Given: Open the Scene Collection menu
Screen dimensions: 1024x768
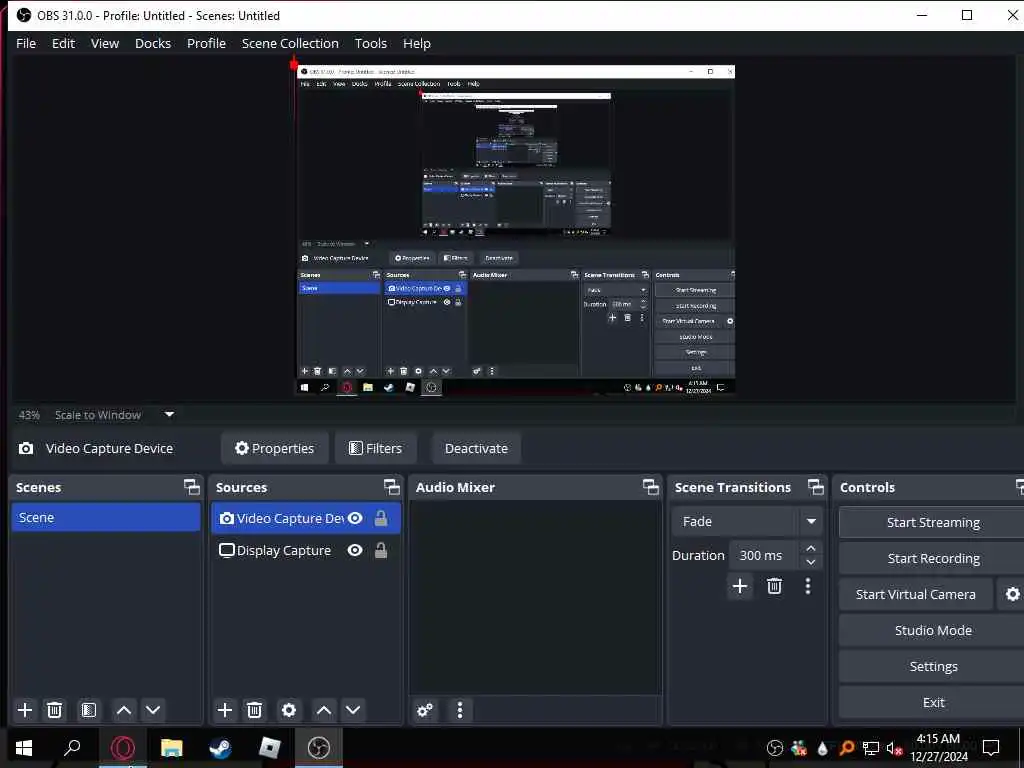Looking at the screenshot, I should [290, 43].
